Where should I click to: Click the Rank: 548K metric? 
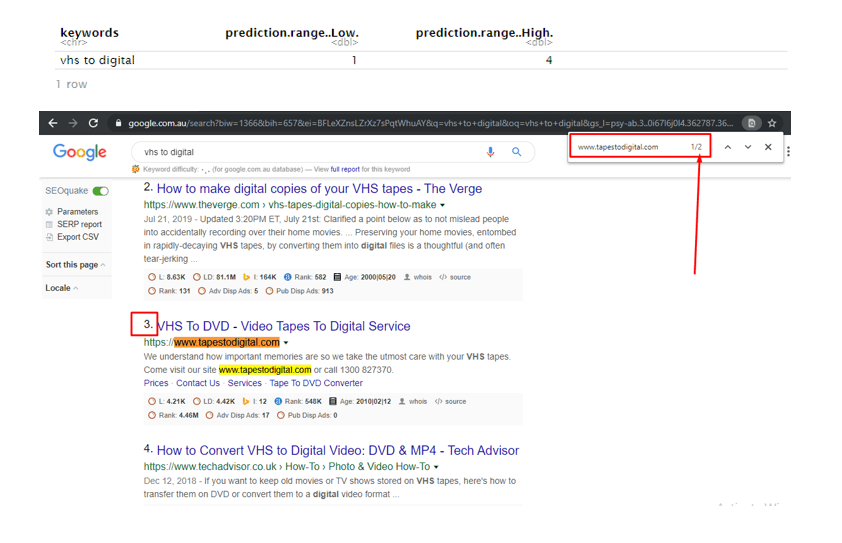coord(298,402)
